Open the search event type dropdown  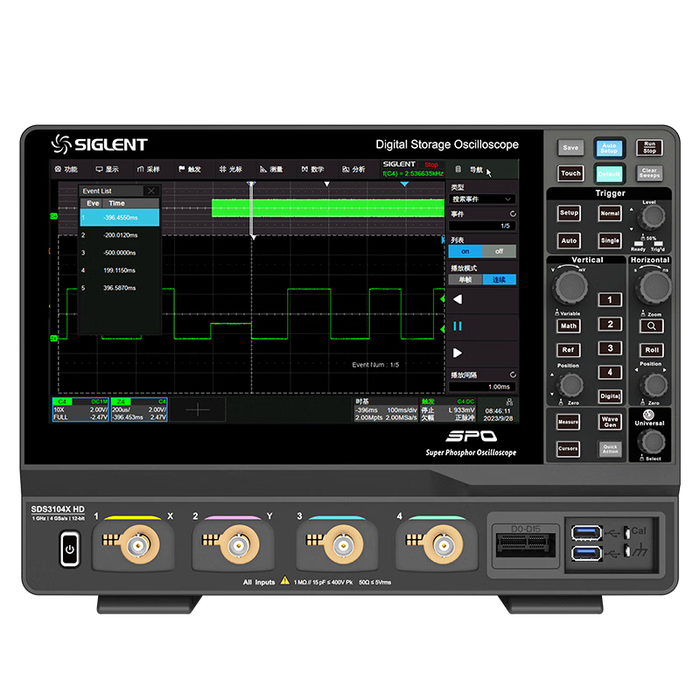pos(482,199)
